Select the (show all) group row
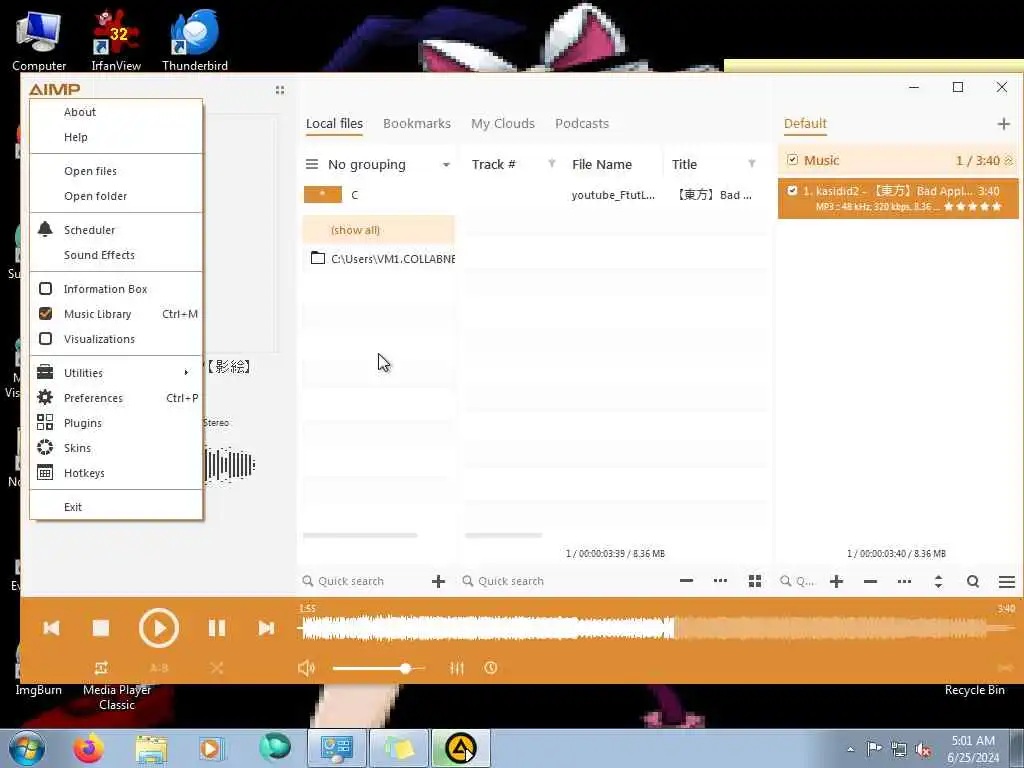Viewport: 1024px width, 768px height. [378, 230]
